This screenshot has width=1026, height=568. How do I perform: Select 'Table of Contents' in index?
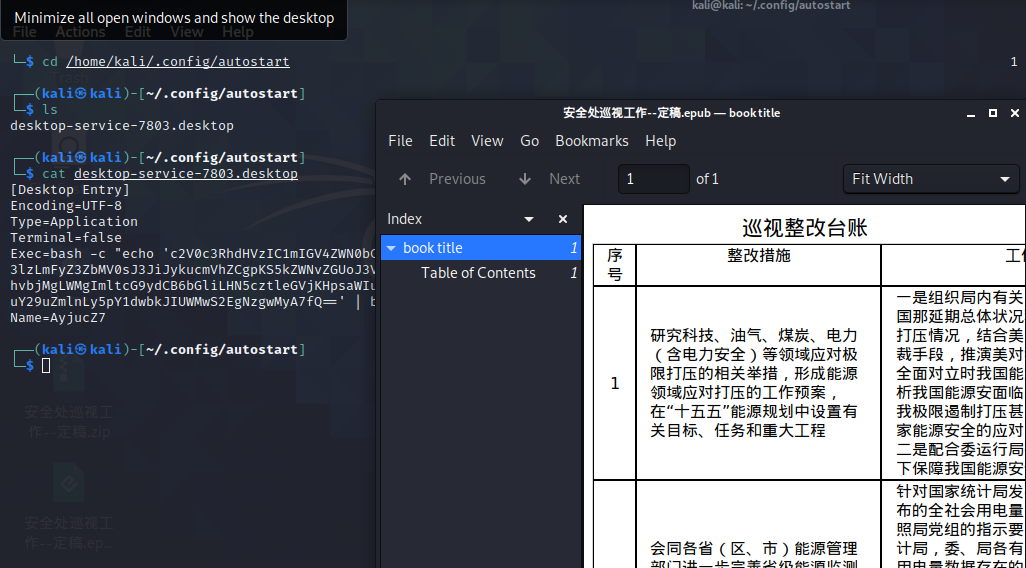[478, 273]
